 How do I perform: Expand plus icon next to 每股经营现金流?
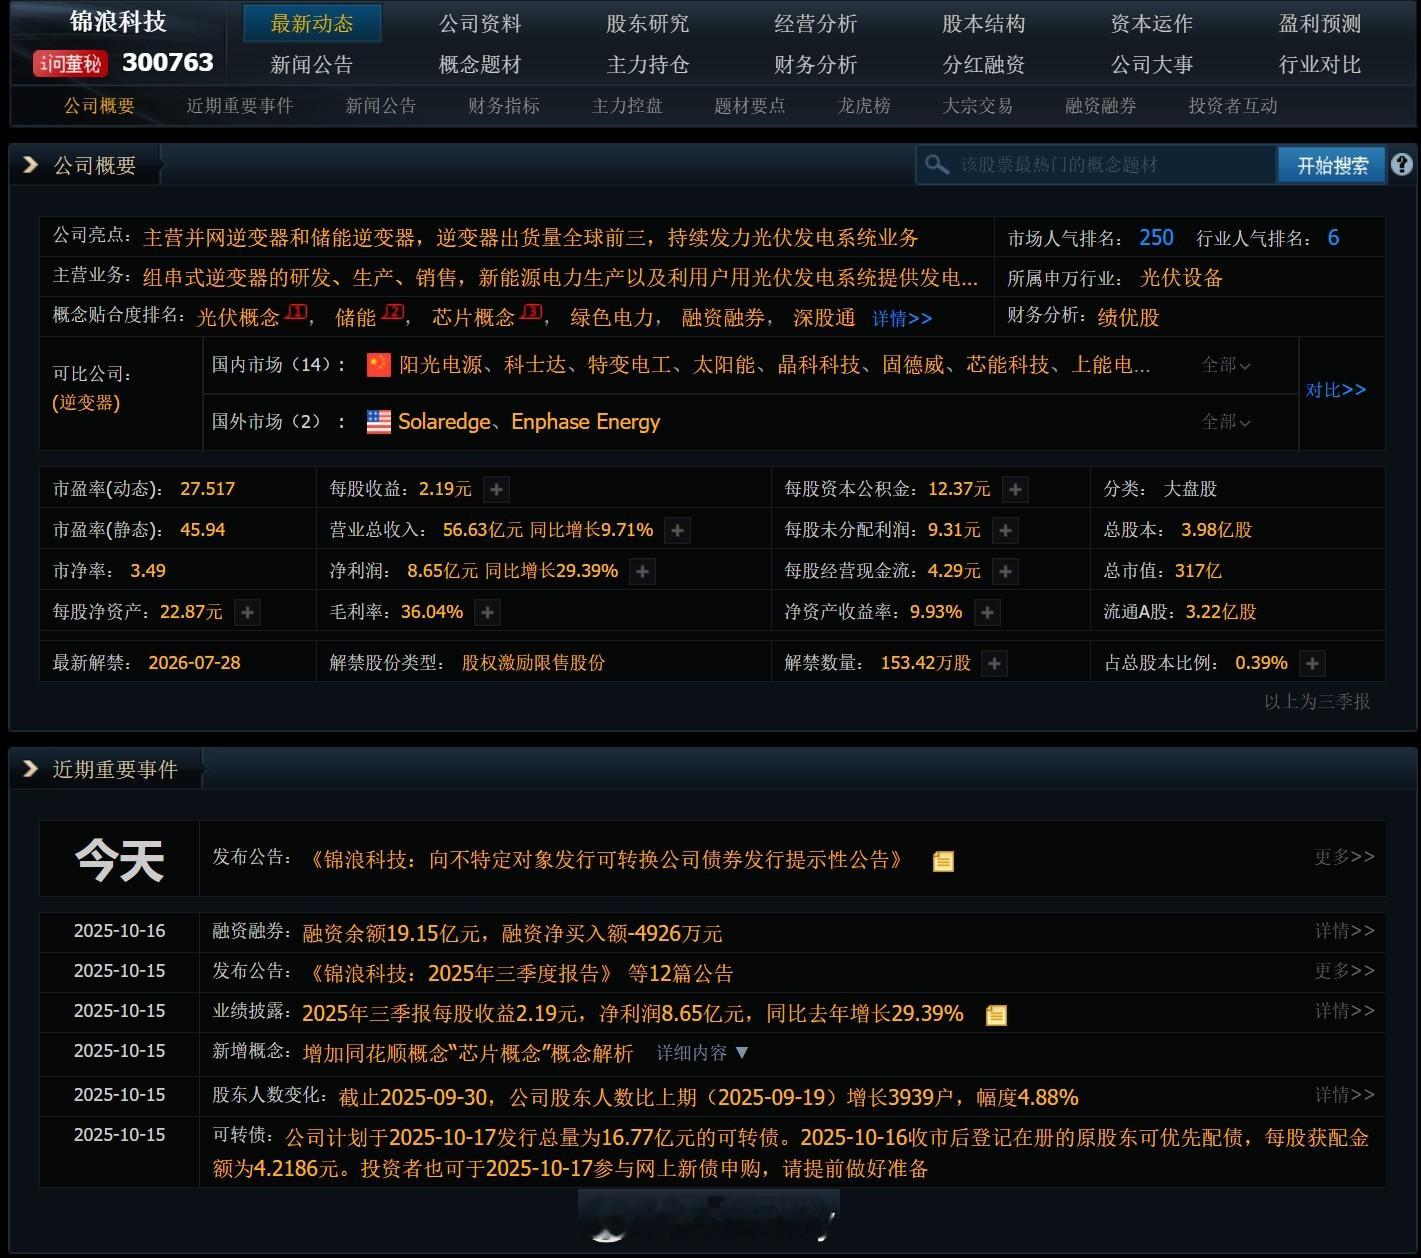tap(1005, 572)
